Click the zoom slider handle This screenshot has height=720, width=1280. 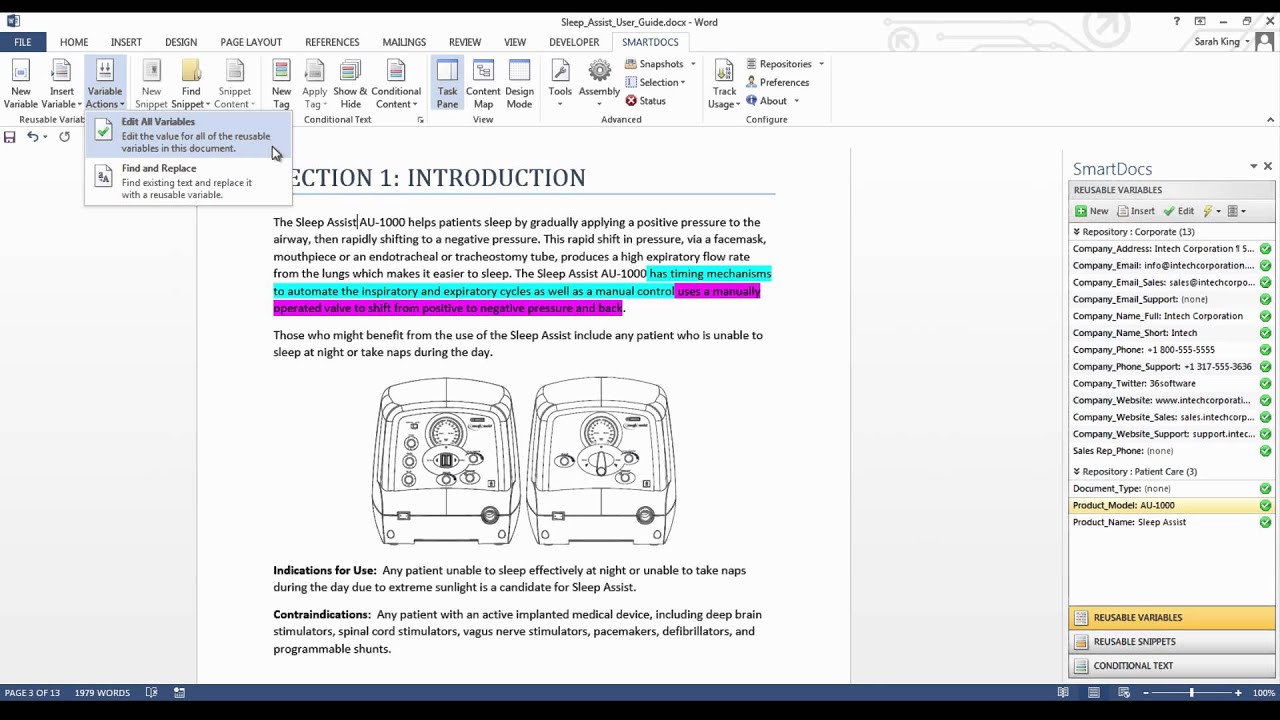point(1191,692)
